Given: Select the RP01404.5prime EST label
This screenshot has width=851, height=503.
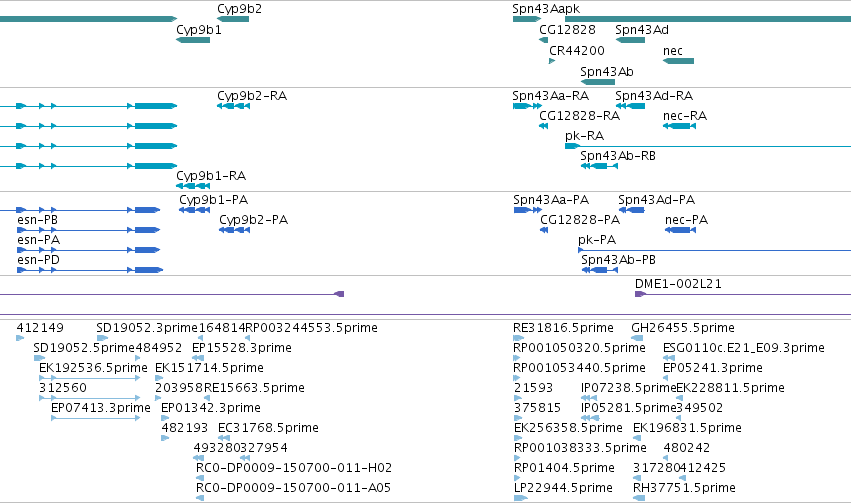Looking at the screenshot, I should click(x=564, y=468).
